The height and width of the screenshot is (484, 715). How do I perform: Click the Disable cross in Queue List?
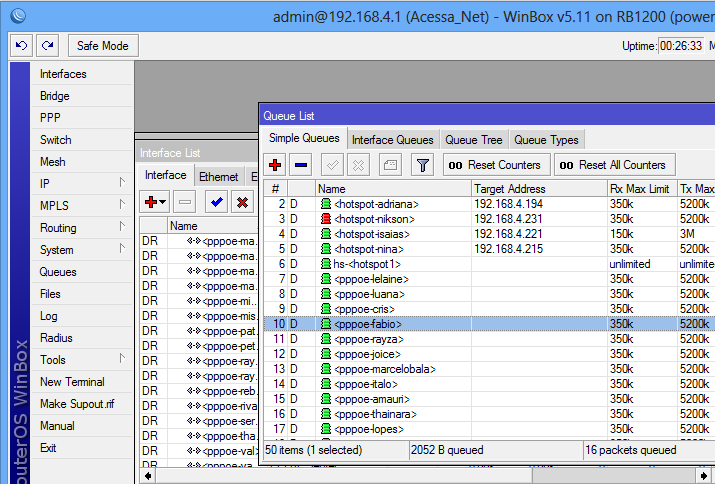[358, 165]
